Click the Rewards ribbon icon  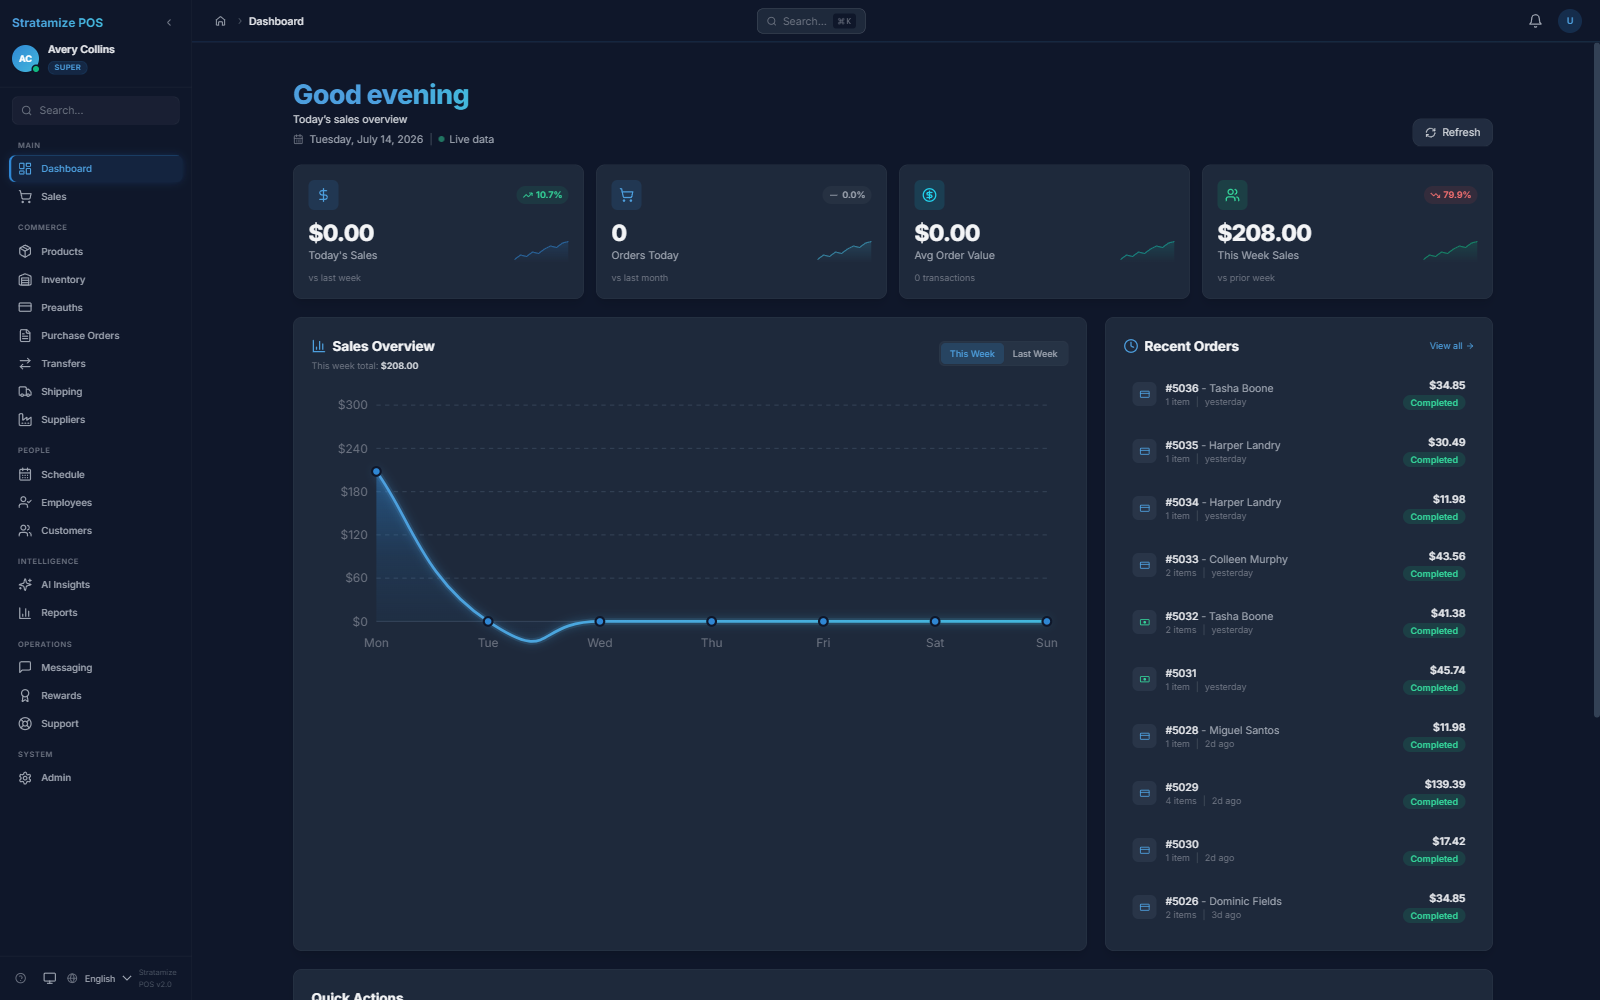pyautogui.click(x=25, y=696)
